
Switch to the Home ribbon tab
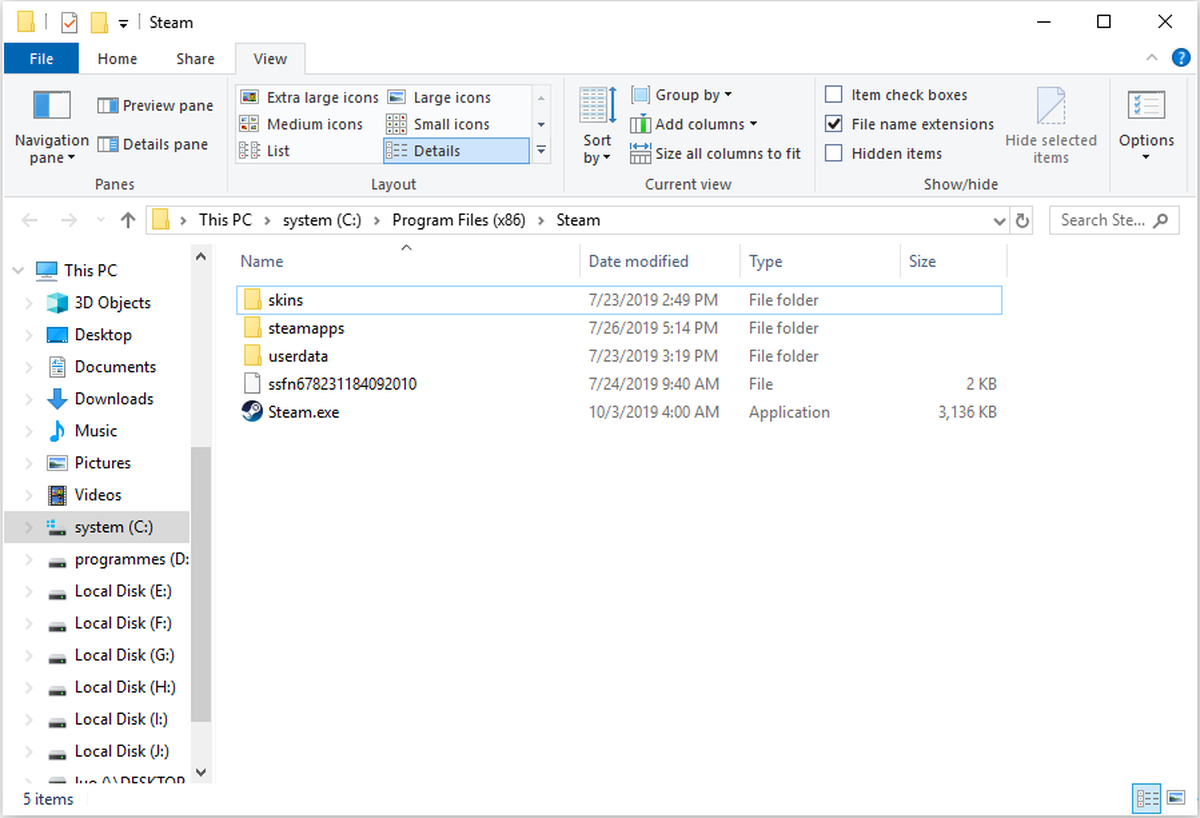point(117,58)
